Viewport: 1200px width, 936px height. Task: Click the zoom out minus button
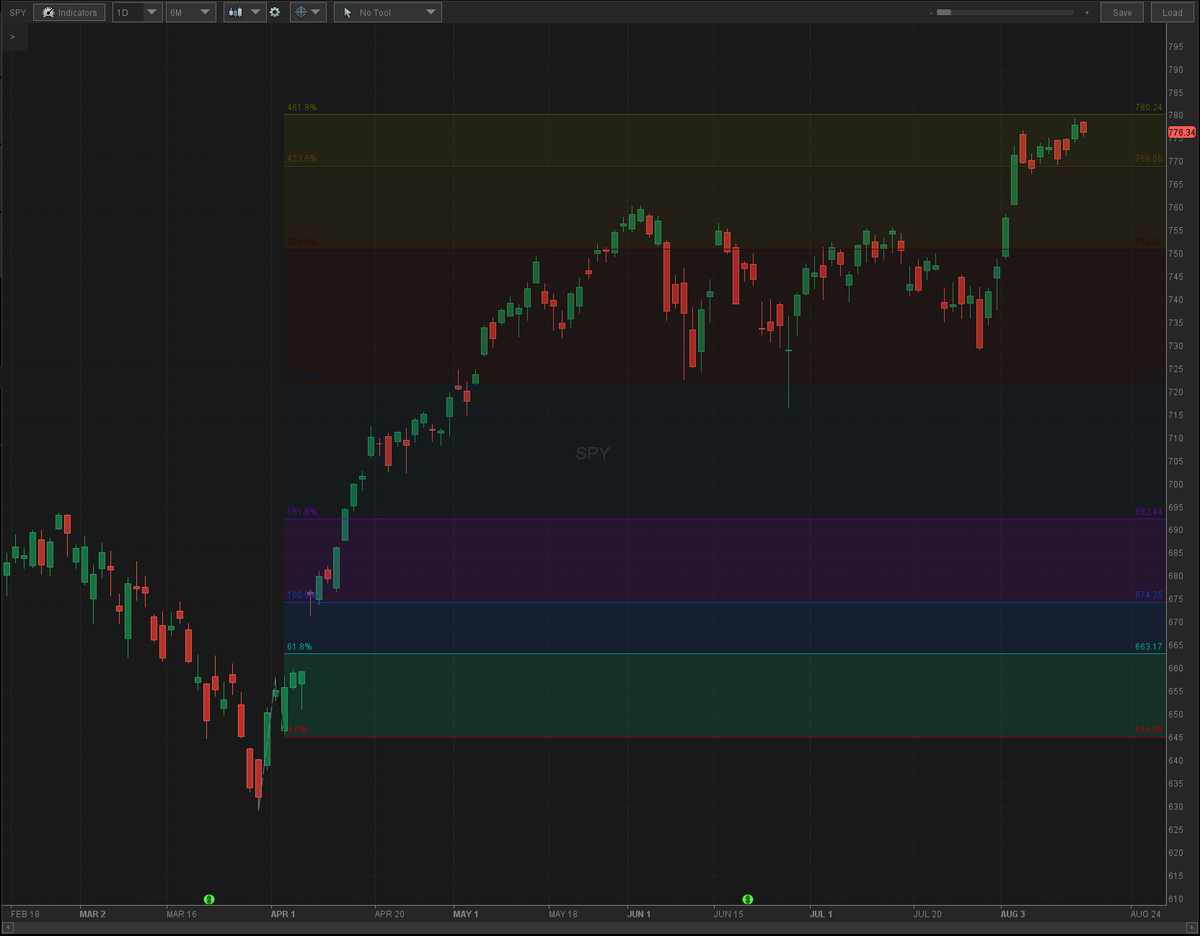931,12
